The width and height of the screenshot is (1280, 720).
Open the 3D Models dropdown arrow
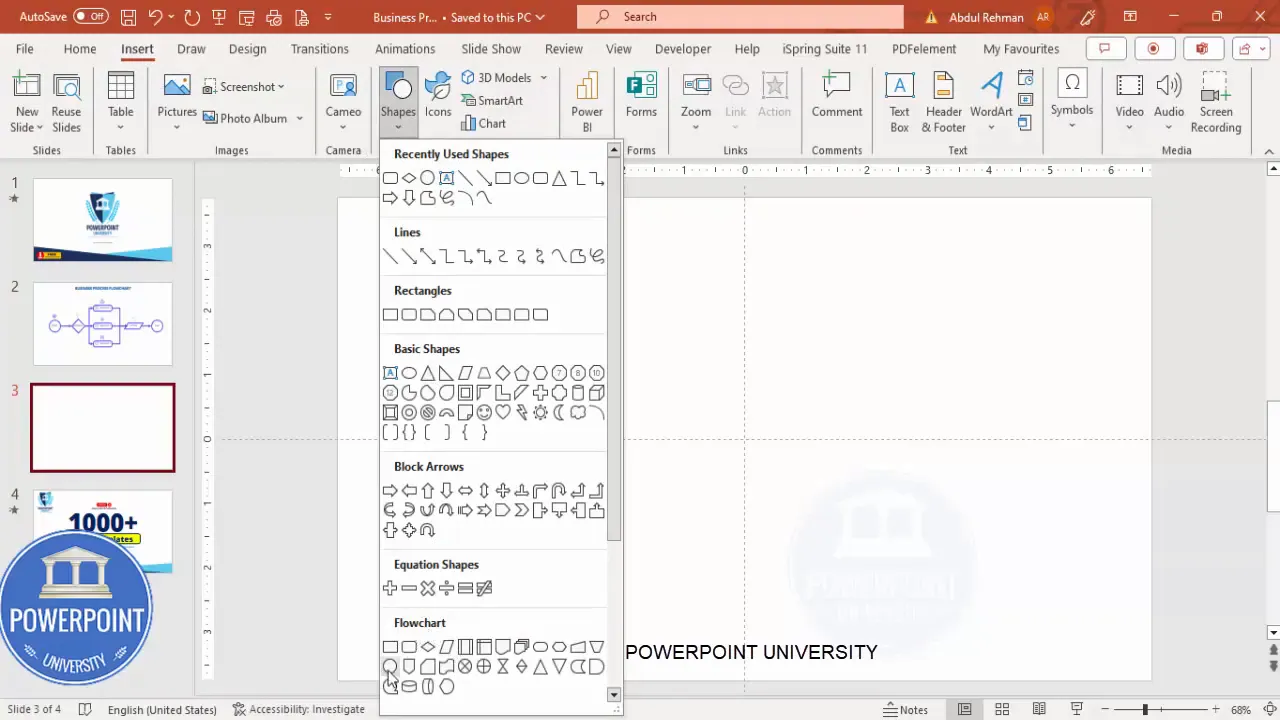544,78
